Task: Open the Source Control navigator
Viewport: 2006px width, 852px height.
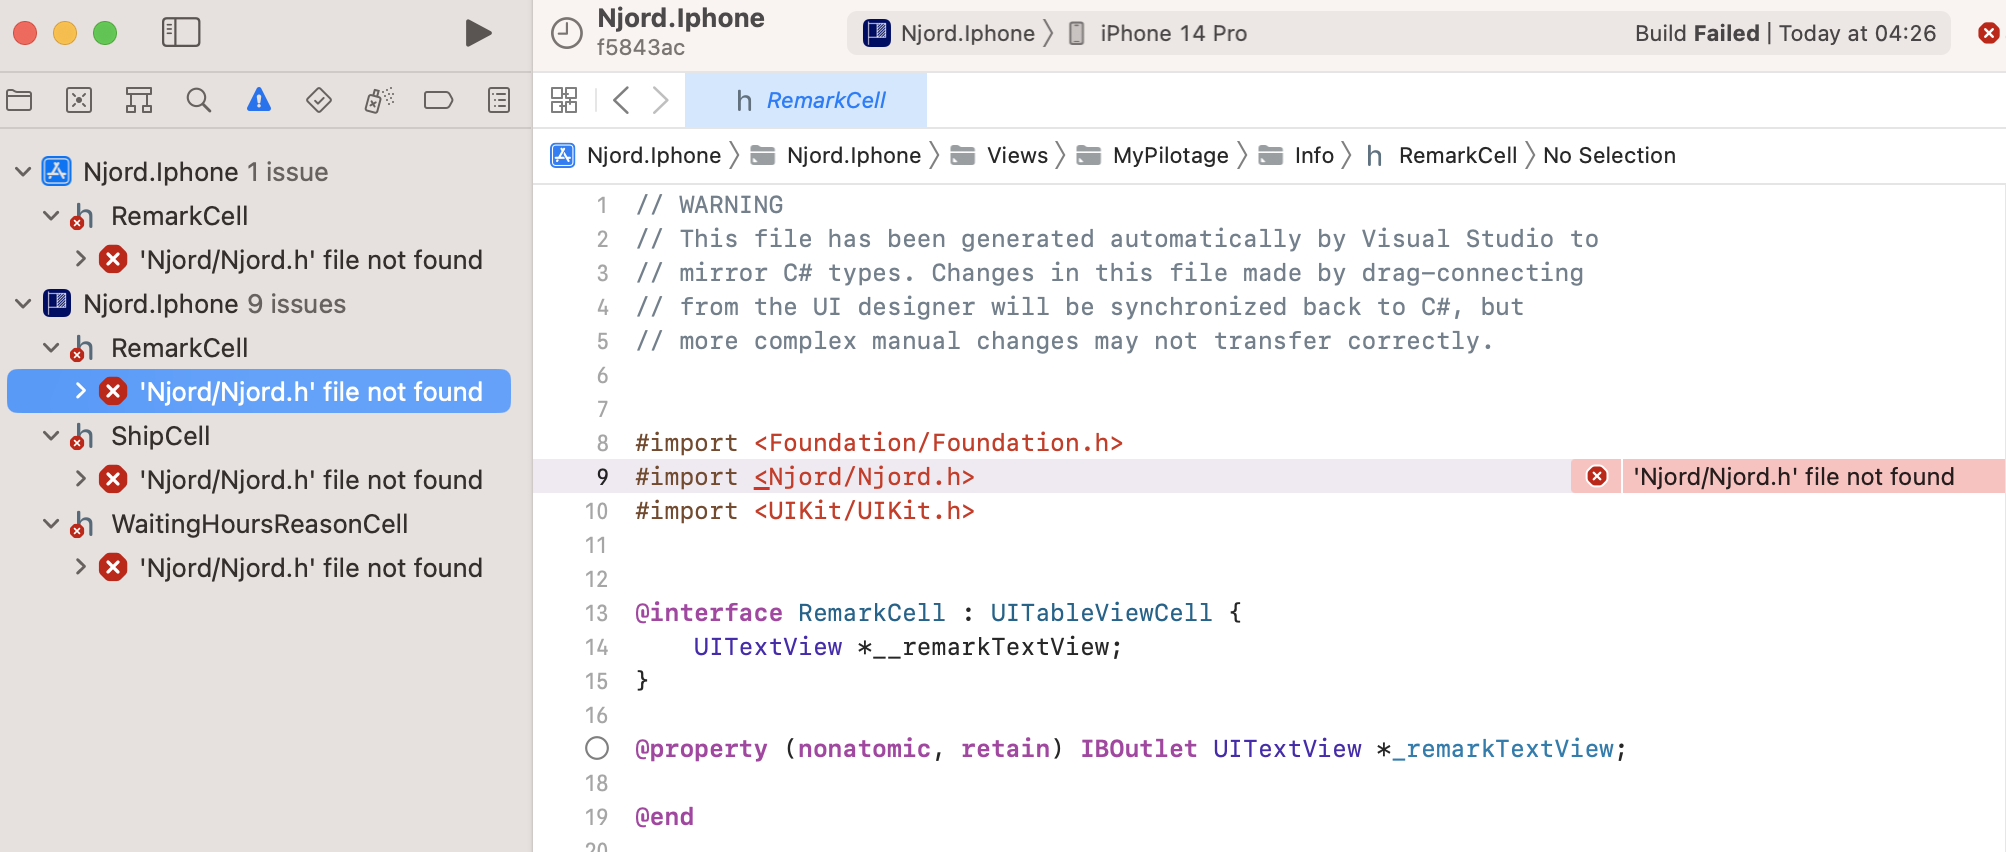Action: point(79,100)
